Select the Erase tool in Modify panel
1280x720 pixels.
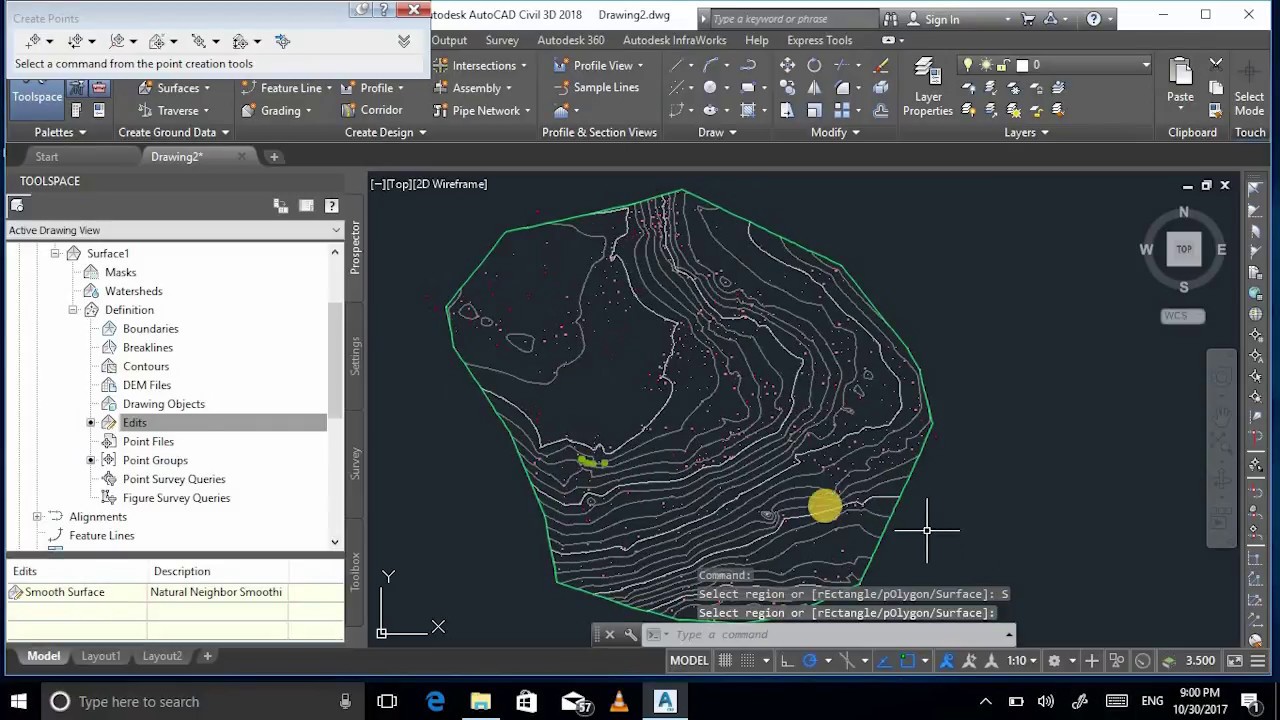880,66
